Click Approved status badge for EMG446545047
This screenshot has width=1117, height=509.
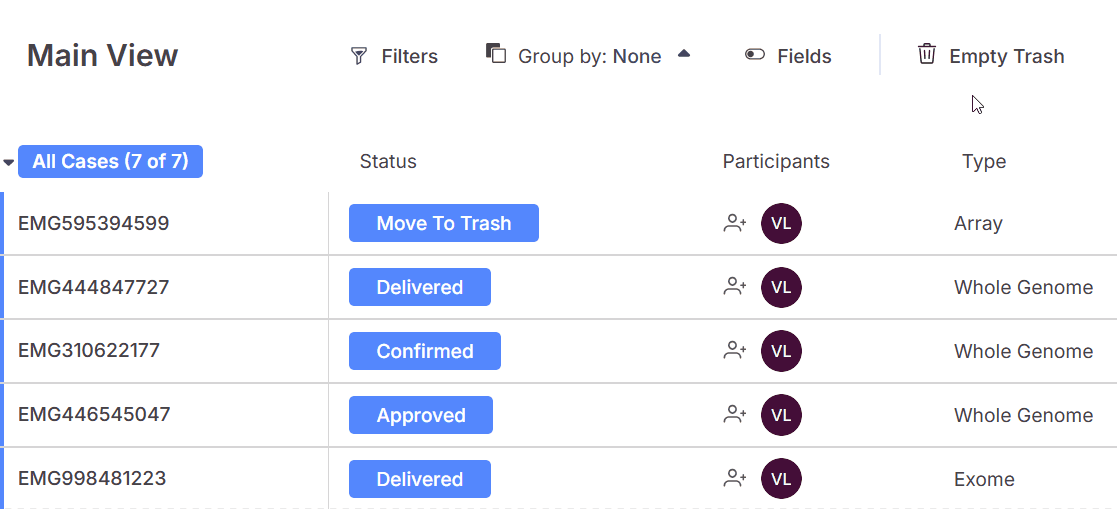[420, 415]
